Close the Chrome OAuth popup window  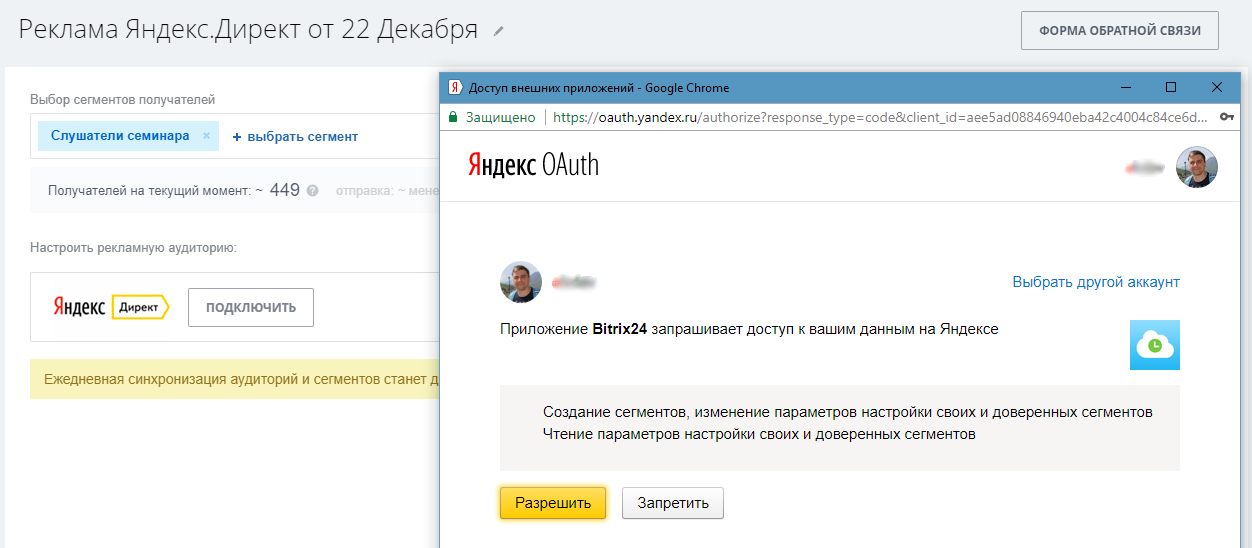tap(1217, 87)
